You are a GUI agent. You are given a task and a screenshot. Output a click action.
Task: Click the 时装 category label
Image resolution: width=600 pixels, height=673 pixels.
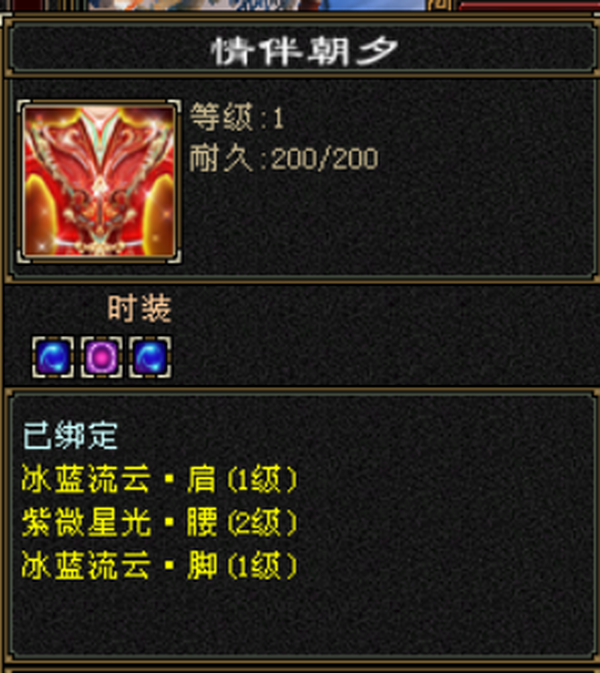(139, 308)
